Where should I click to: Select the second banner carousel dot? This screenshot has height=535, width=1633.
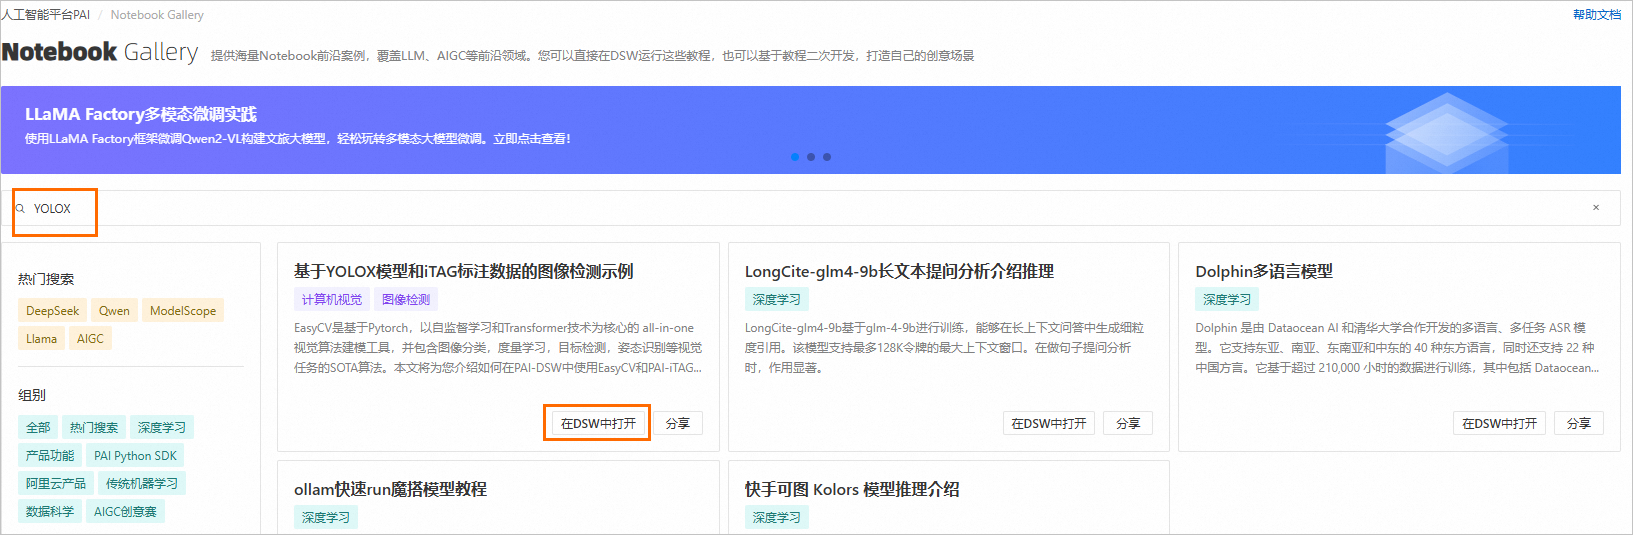click(x=811, y=157)
